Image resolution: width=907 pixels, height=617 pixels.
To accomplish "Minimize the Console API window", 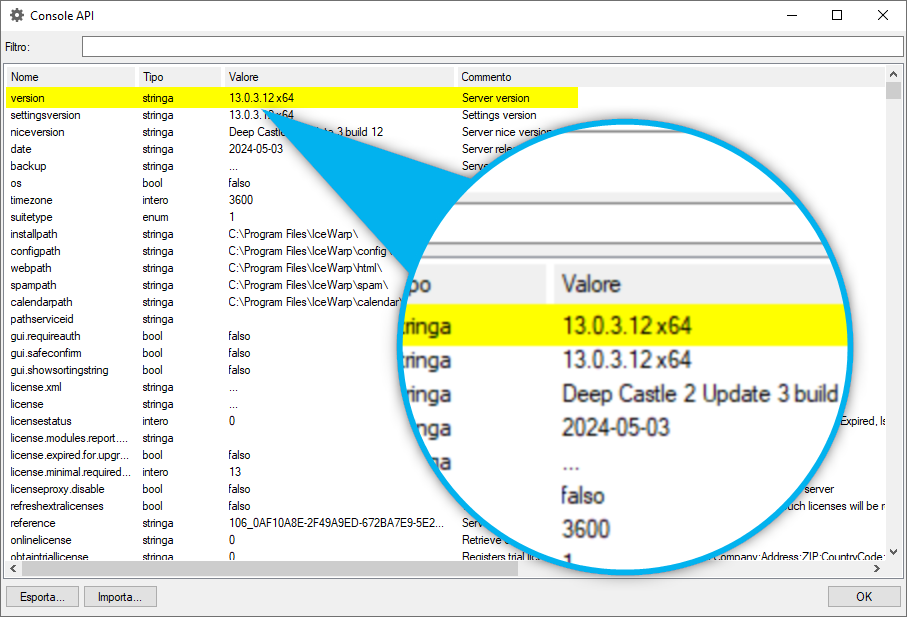I will pyautogui.click(x=791, y=16).
